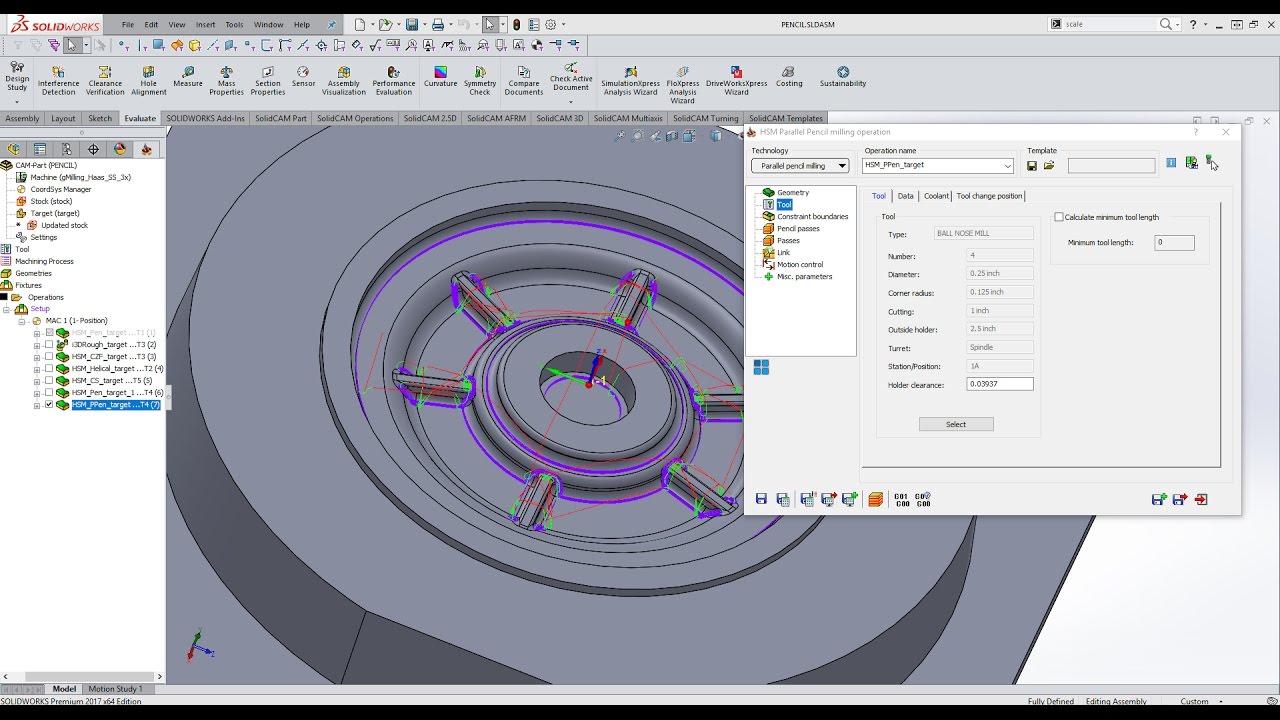Expand the HSM_PPen_target operation node
Image resolution: width=1280 pixels, height=720 pixels.
37,405
